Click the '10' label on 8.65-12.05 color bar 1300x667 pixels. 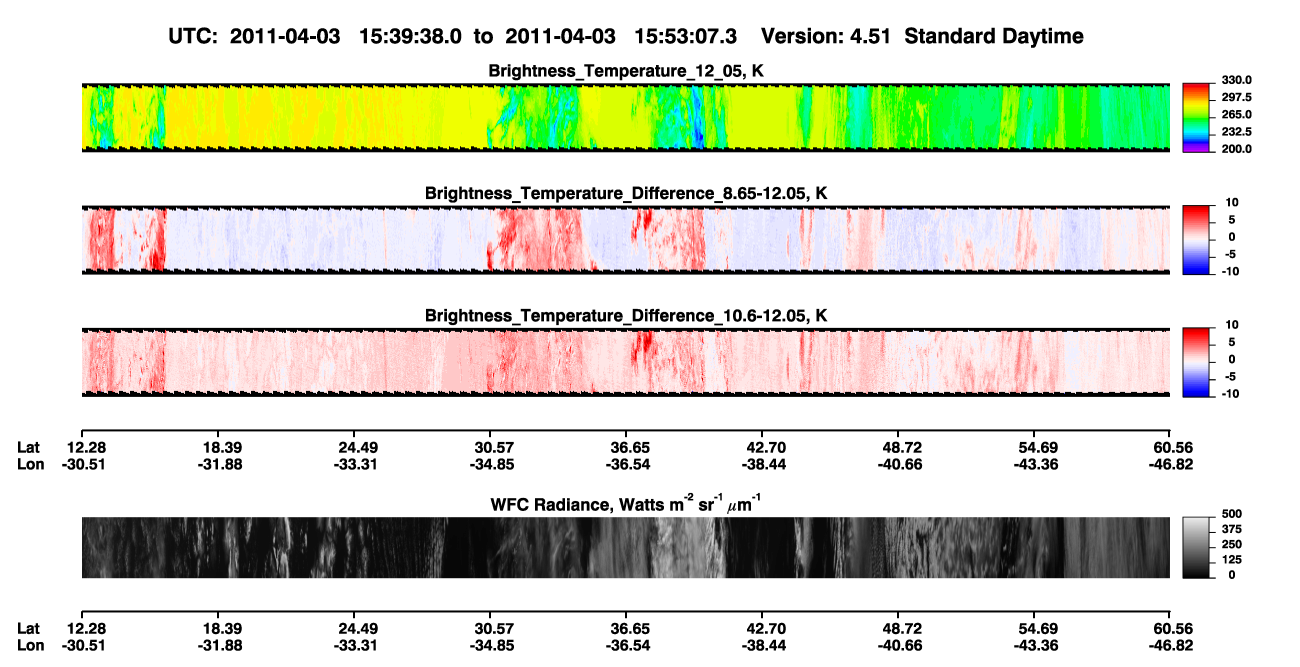pos(1233,203)
